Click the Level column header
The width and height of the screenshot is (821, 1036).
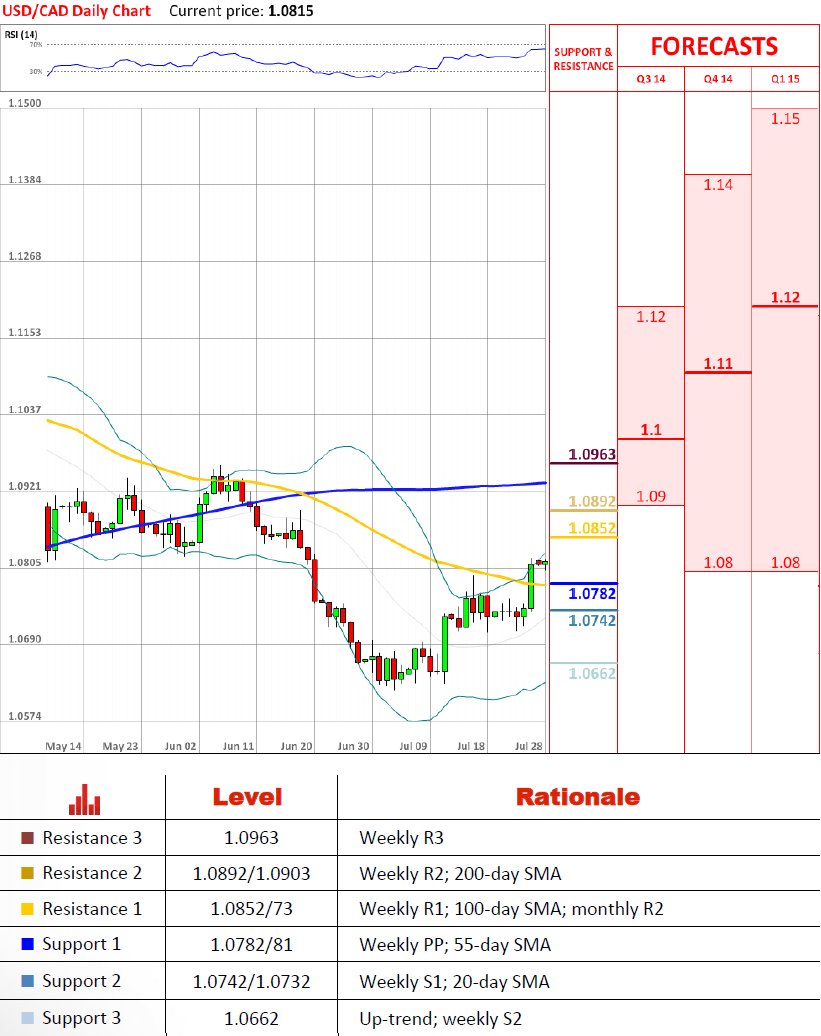248,797
